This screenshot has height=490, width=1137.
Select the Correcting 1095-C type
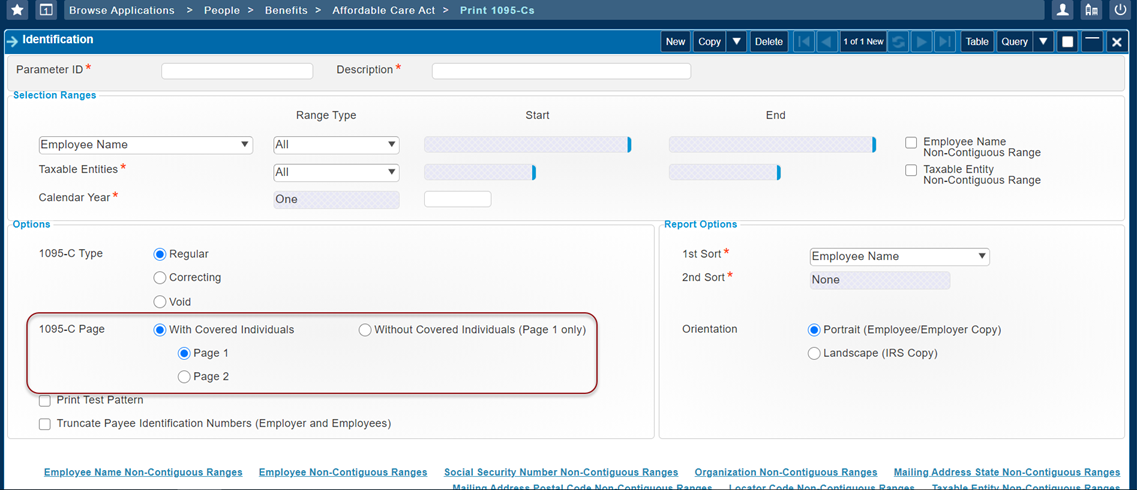point(160,278)
